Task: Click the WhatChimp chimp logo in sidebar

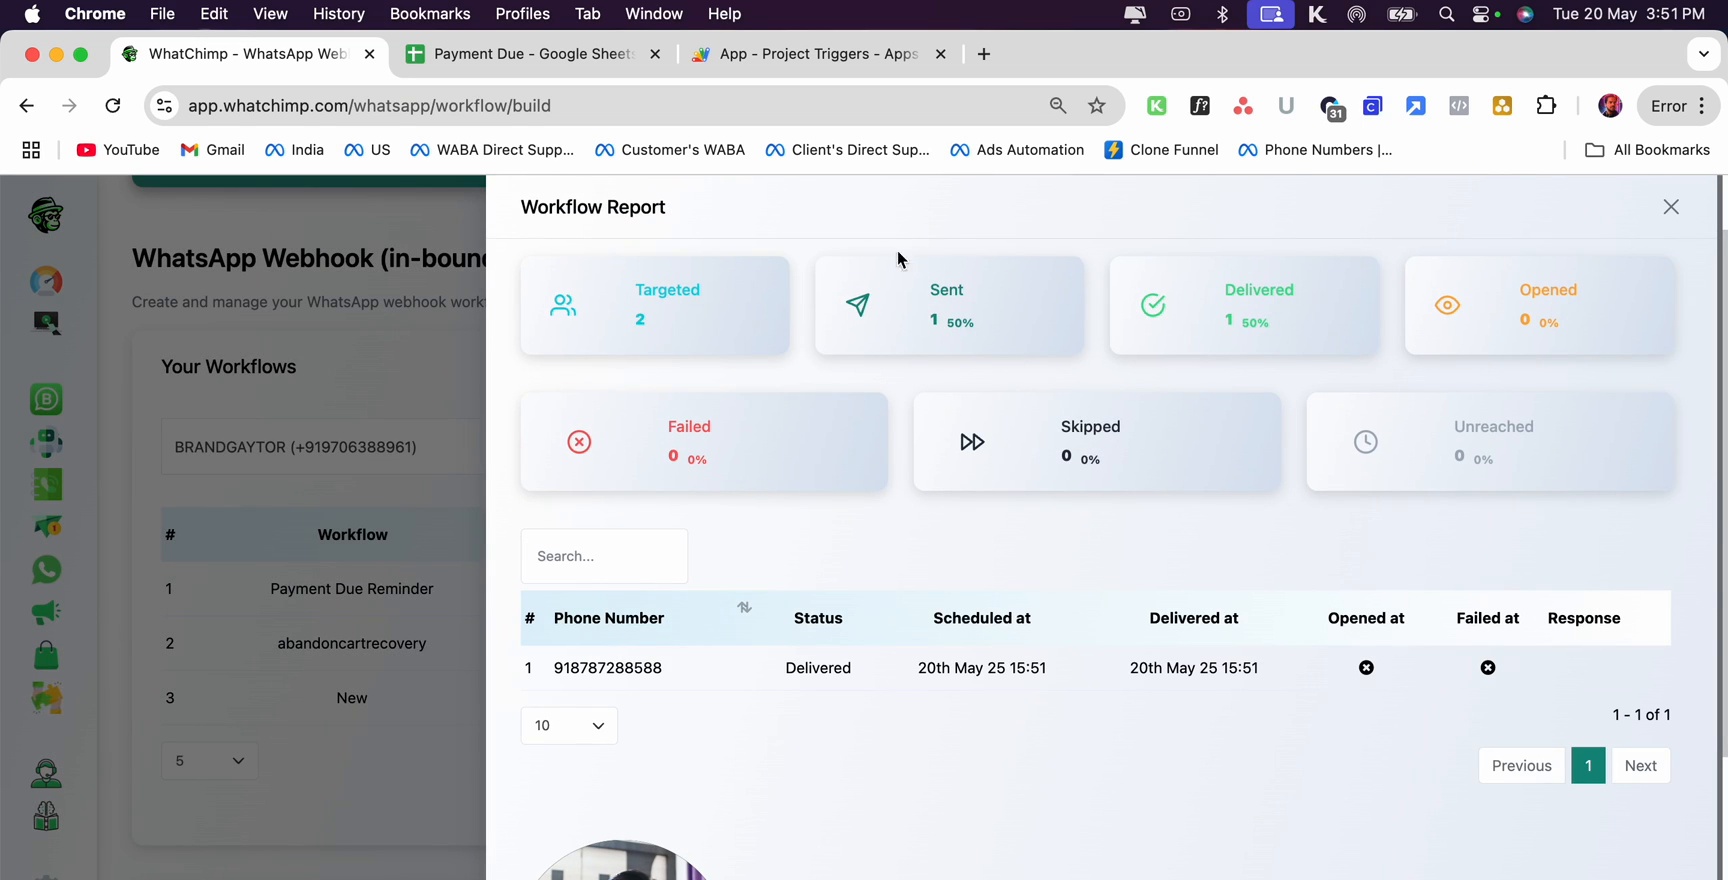Action: pos(46,215)
